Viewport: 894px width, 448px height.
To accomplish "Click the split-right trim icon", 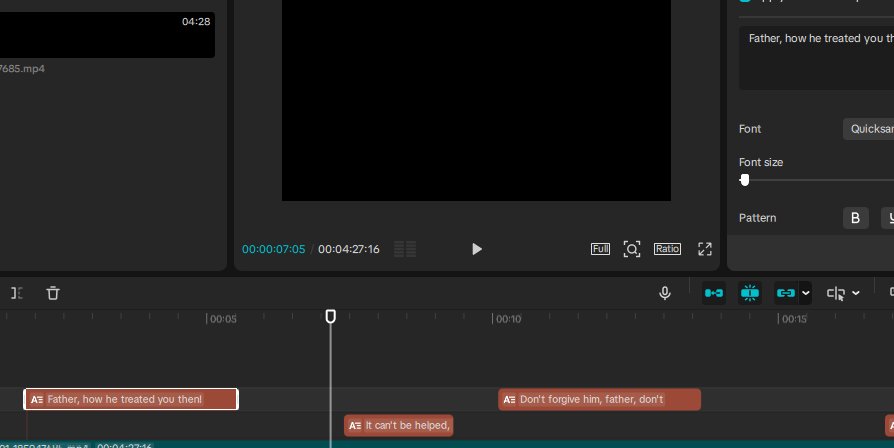I will (17, 293).
